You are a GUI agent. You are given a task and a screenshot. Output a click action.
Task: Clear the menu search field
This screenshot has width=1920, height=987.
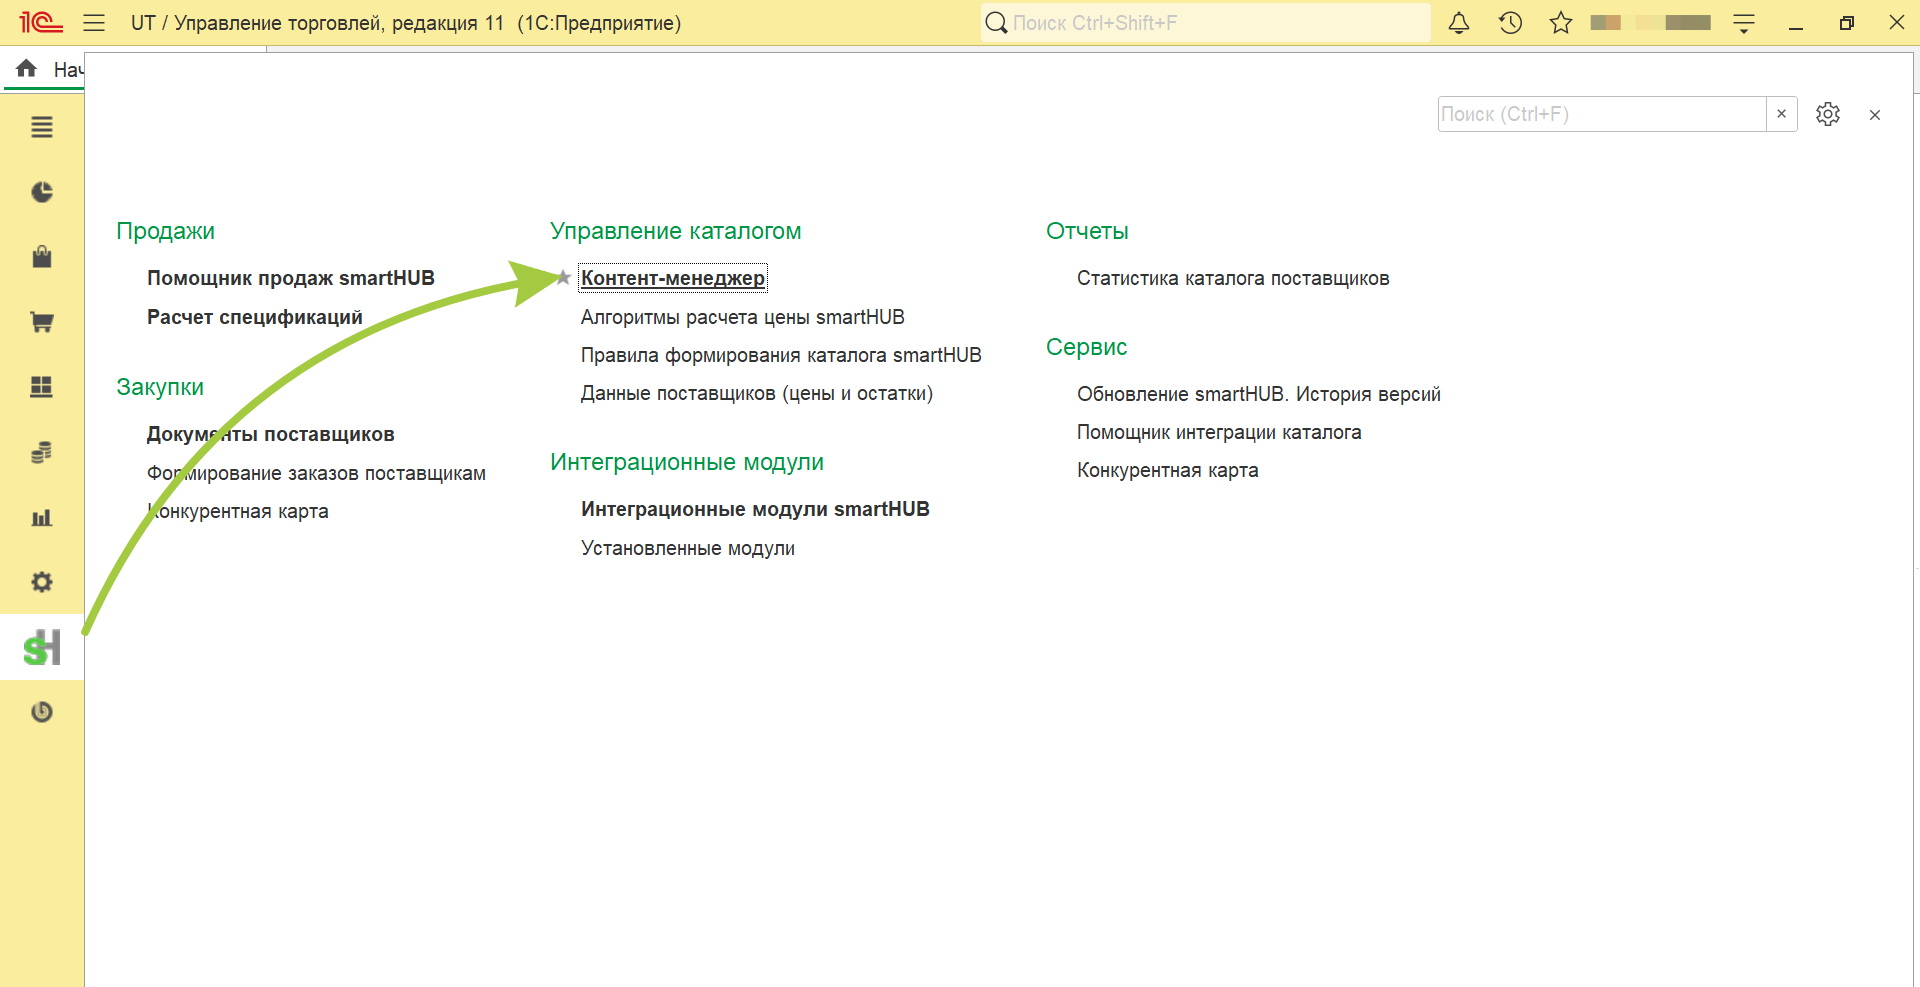(x=1781, y=114)
